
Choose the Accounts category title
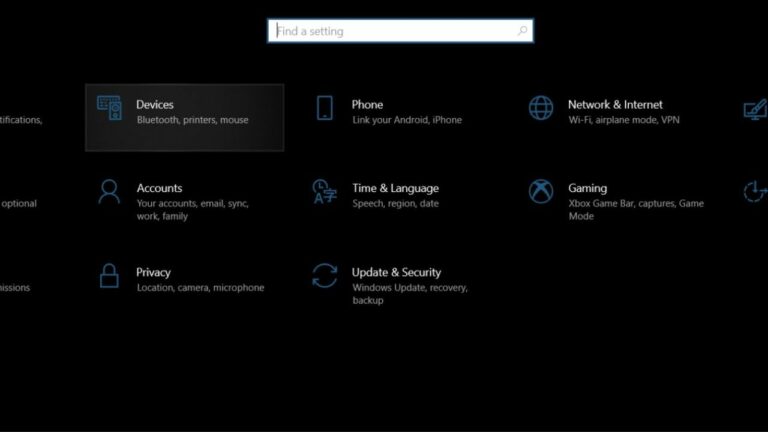click(159, 188)
